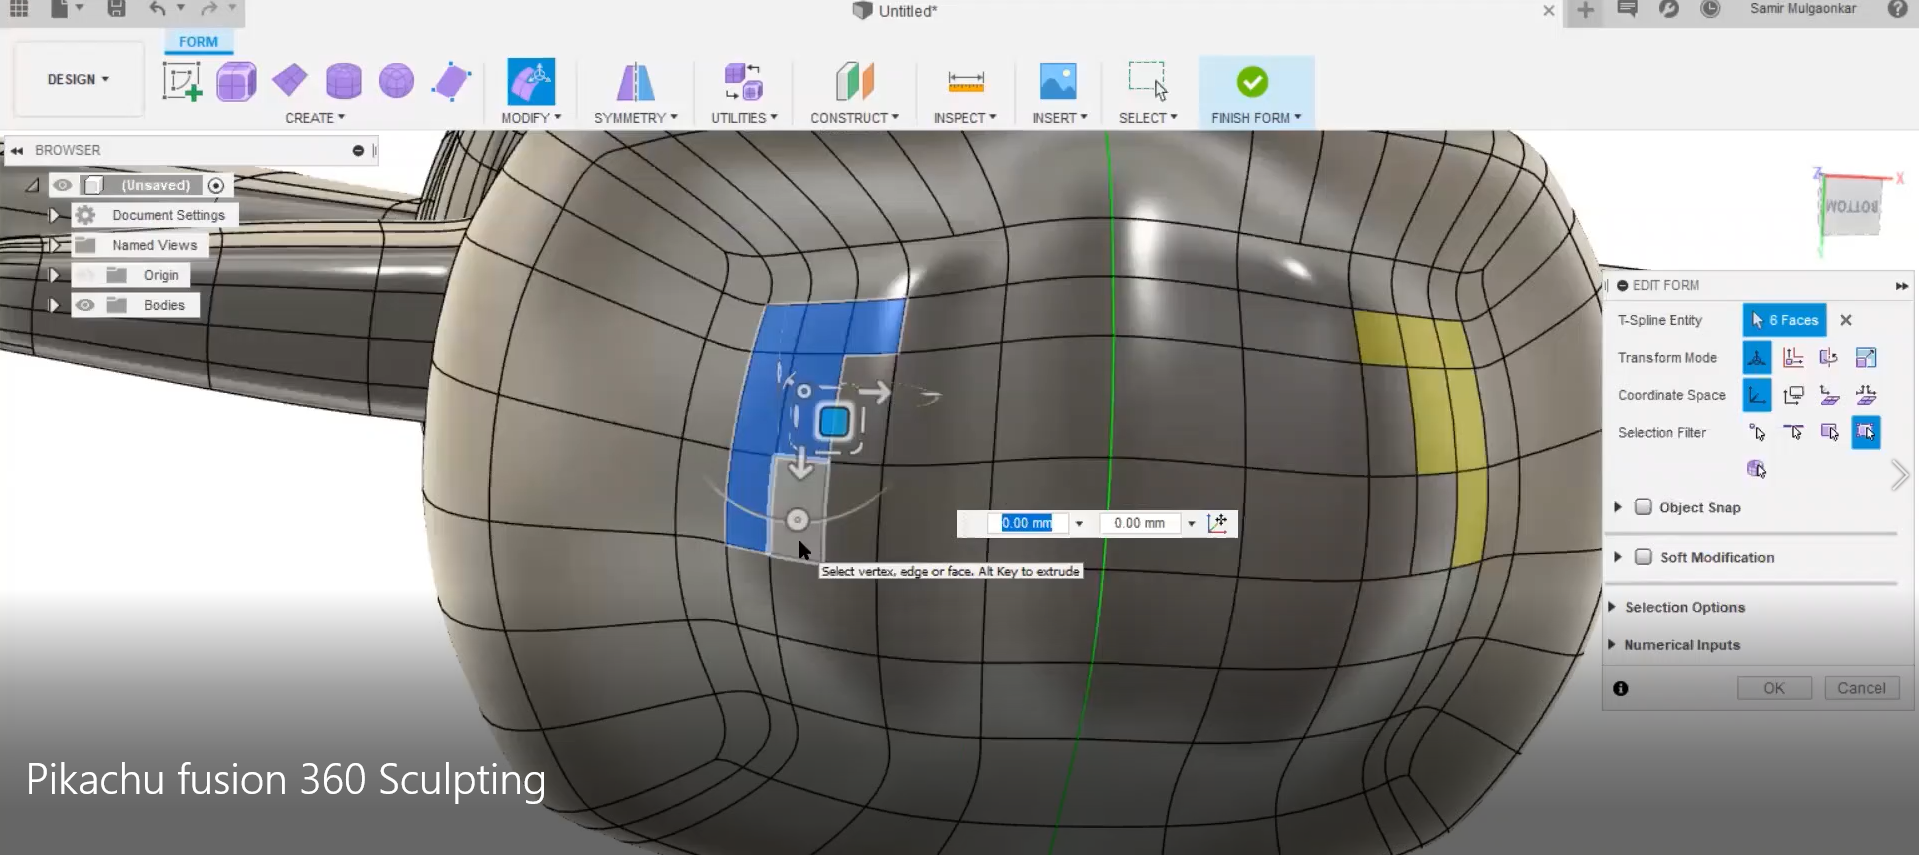Set Transform Mode to Translation
Viewport: 1919px width, 855px height.
(1793, 357)
